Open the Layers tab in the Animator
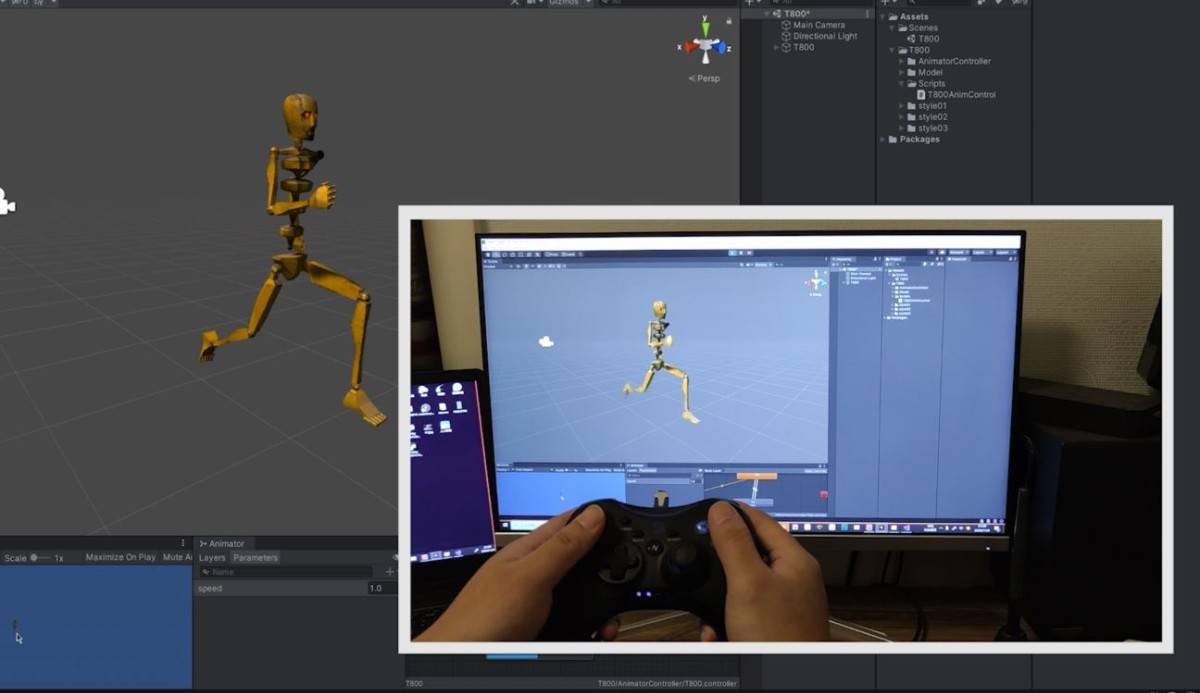Screen dimensions: 1200x693 pos(212,557)
